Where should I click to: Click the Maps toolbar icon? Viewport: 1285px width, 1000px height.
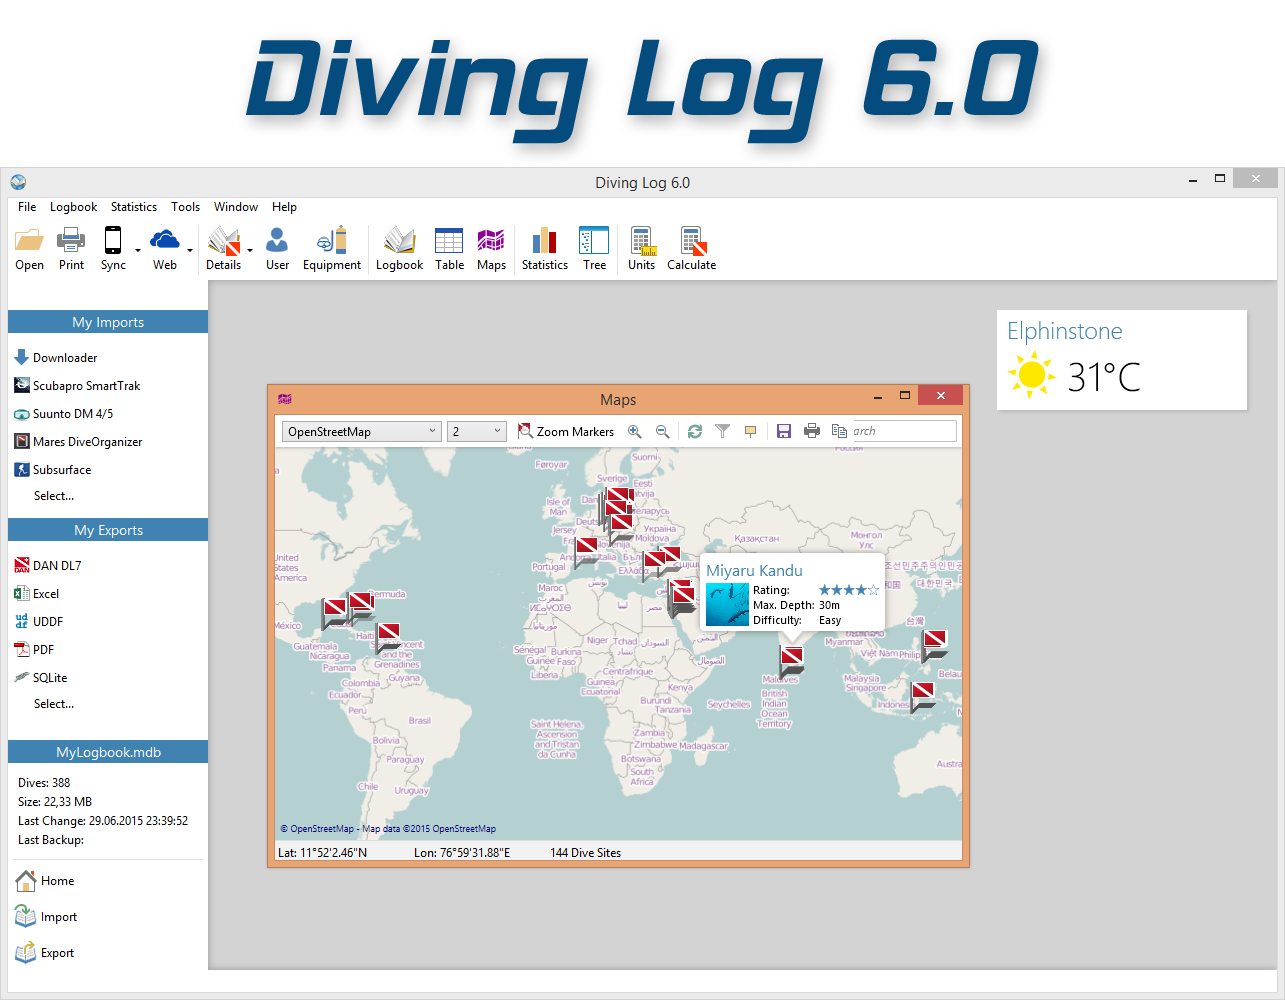pos(491,248)
